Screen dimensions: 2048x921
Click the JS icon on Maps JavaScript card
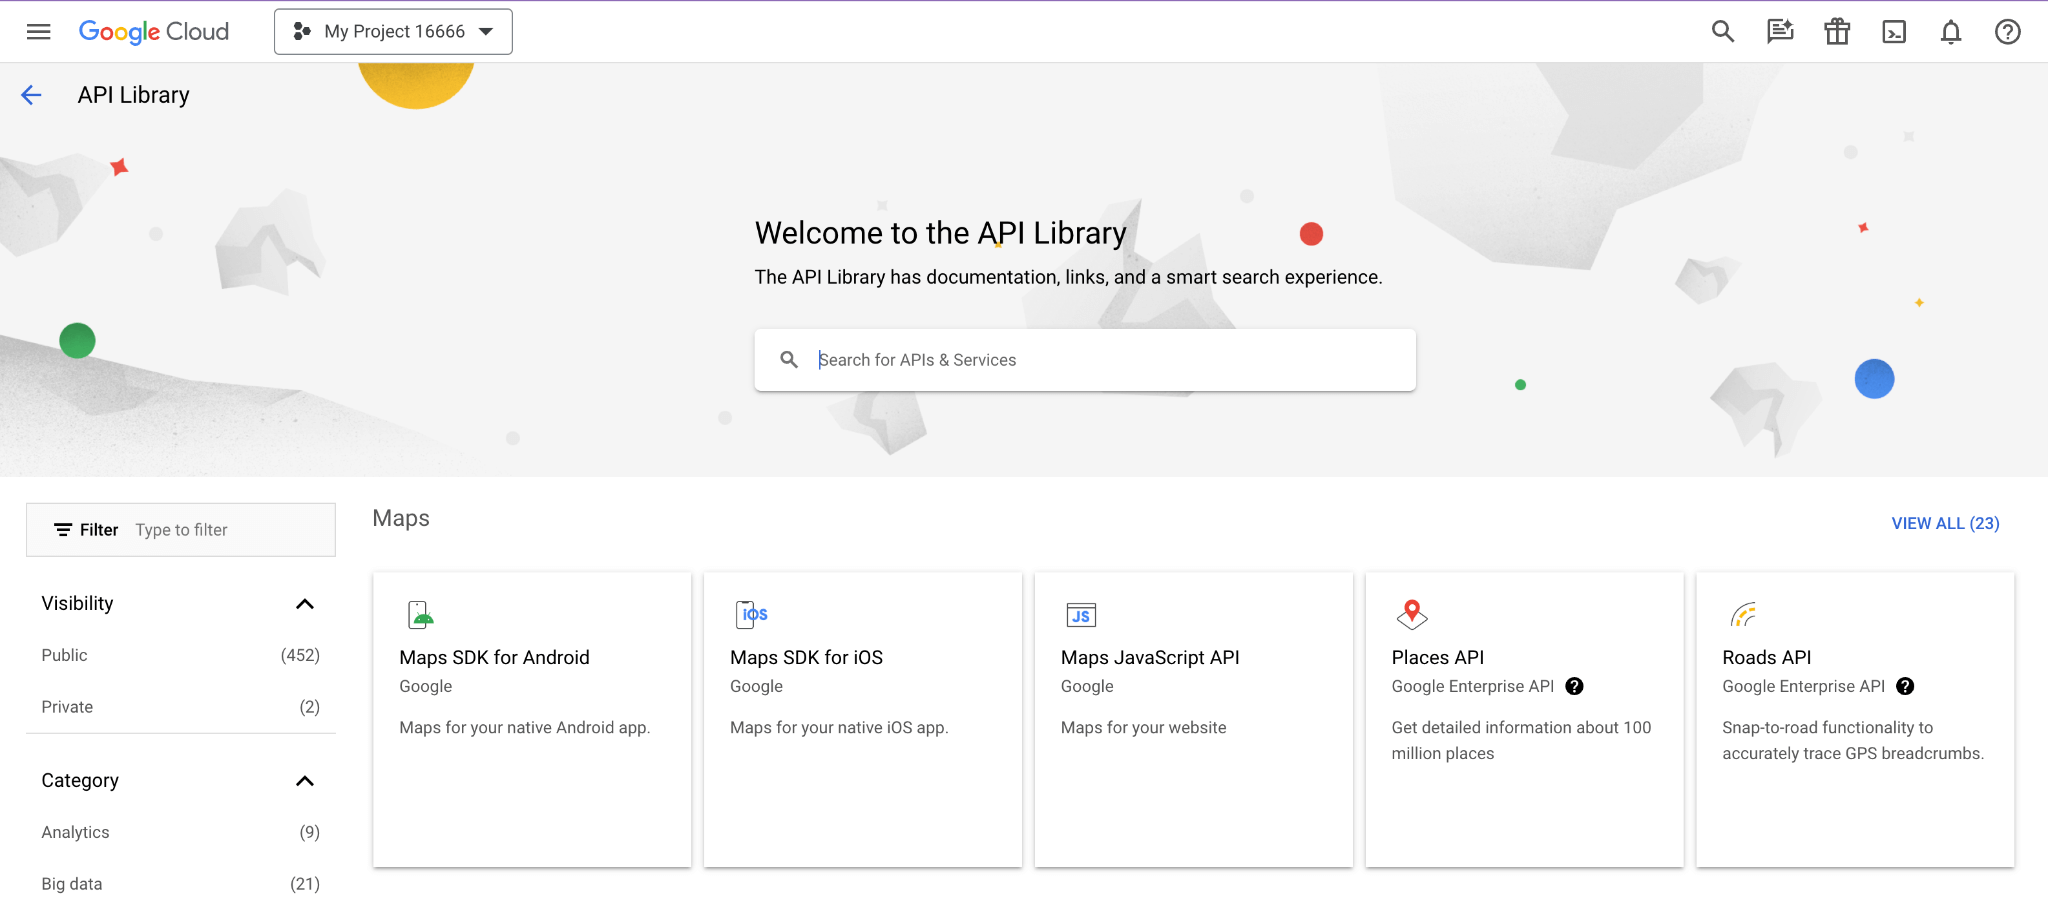click(1081, 615)
